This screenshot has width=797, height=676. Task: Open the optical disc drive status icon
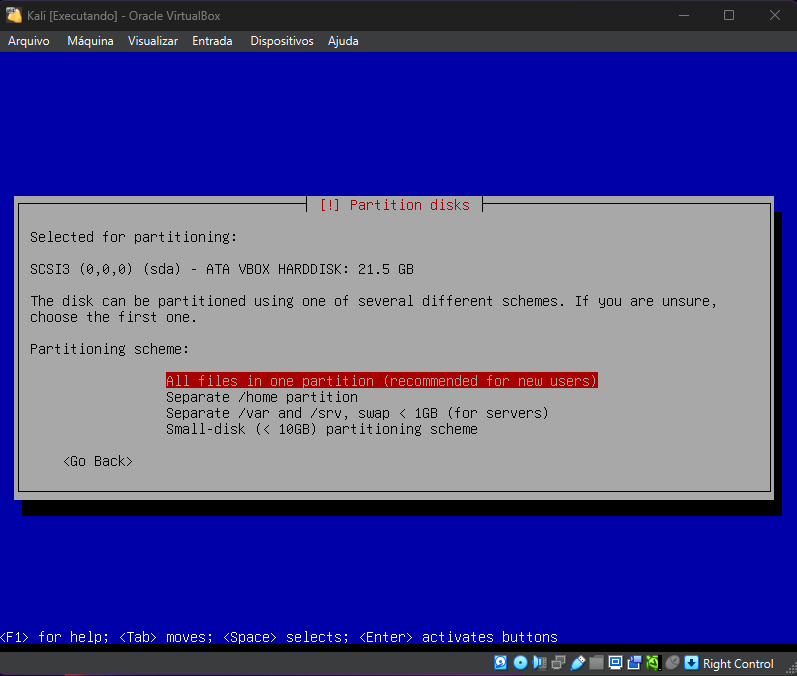(520, 663)
